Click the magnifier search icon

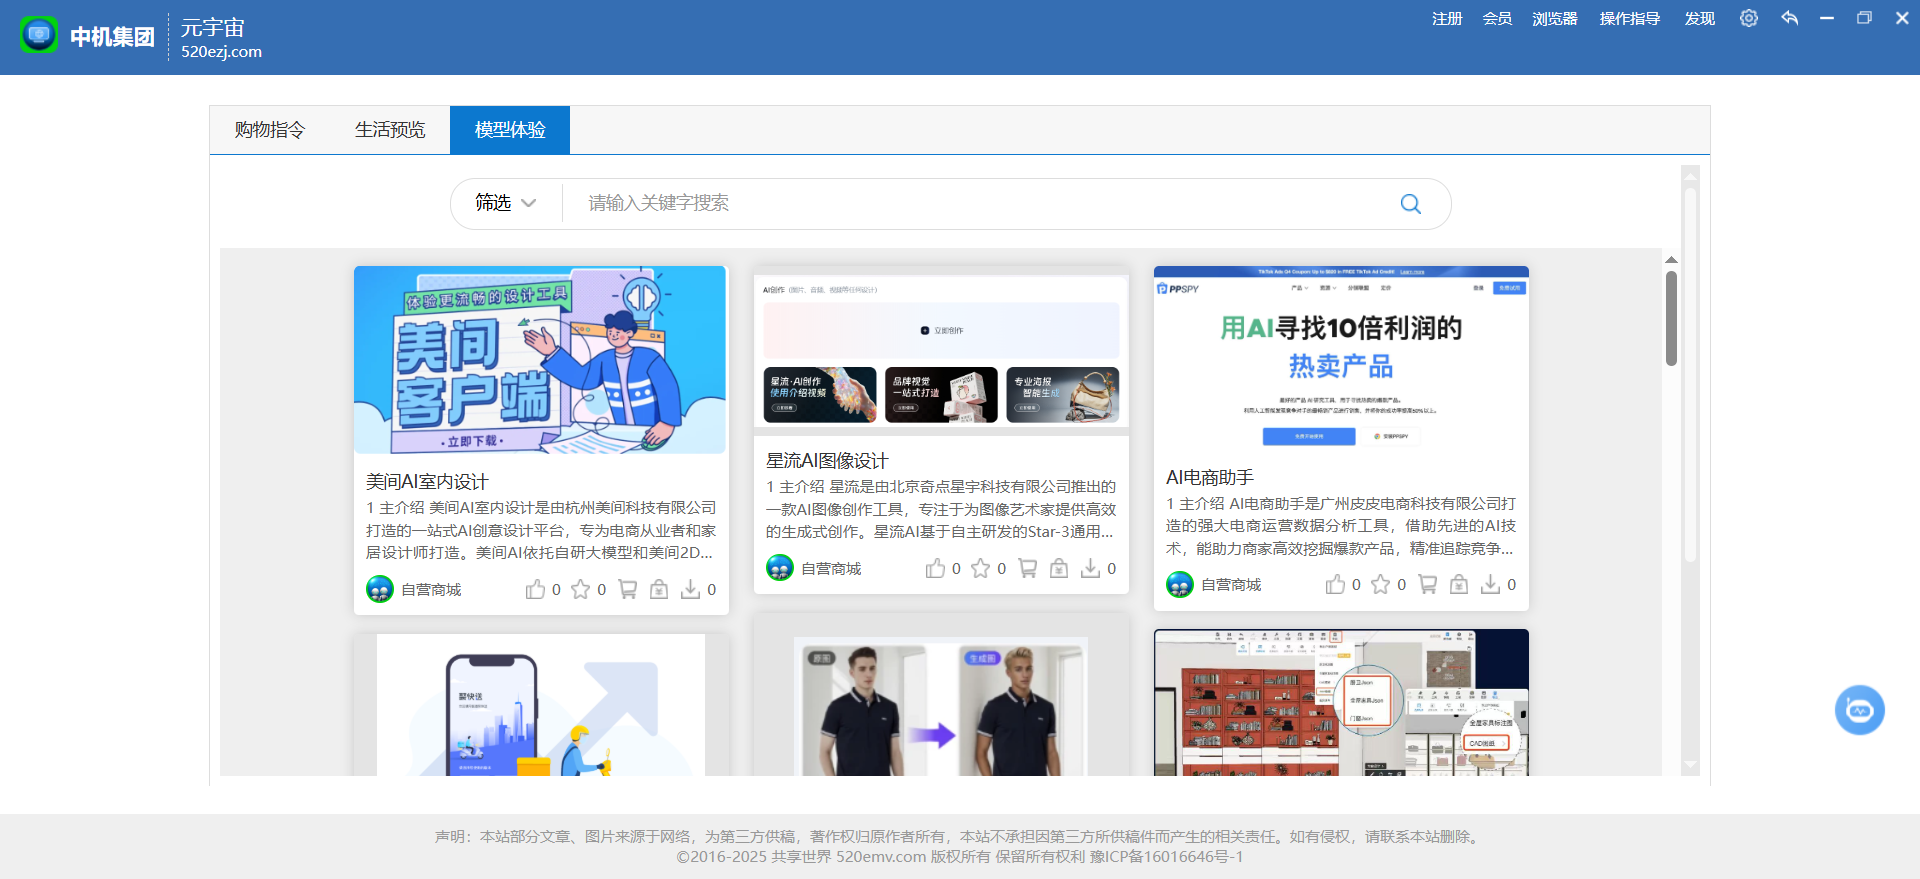click(x=1410, y=204)
